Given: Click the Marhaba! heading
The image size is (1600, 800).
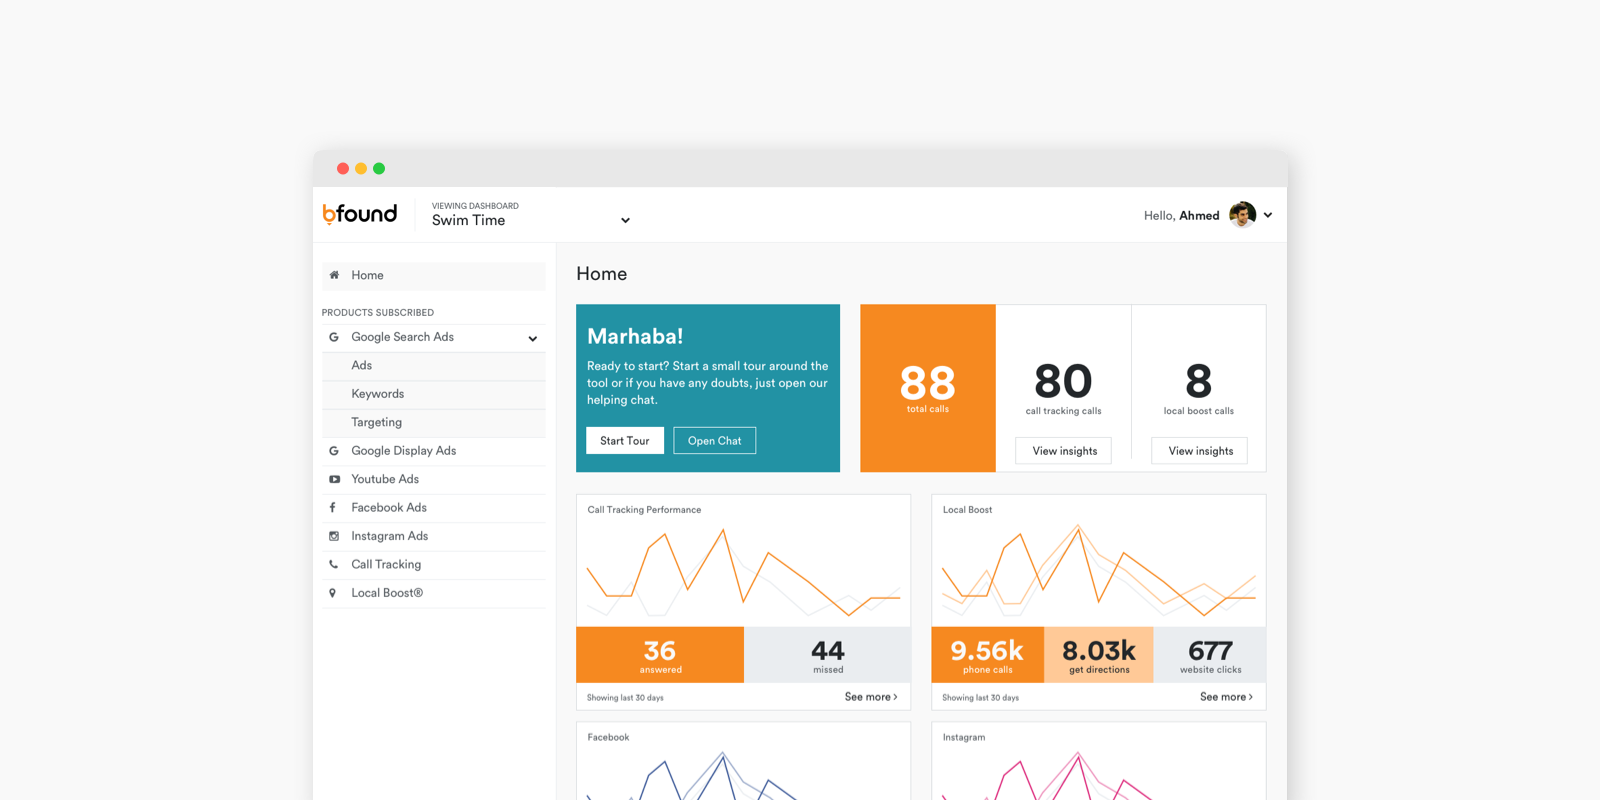Looking at the screenshot, I should (x=635, y=337).
